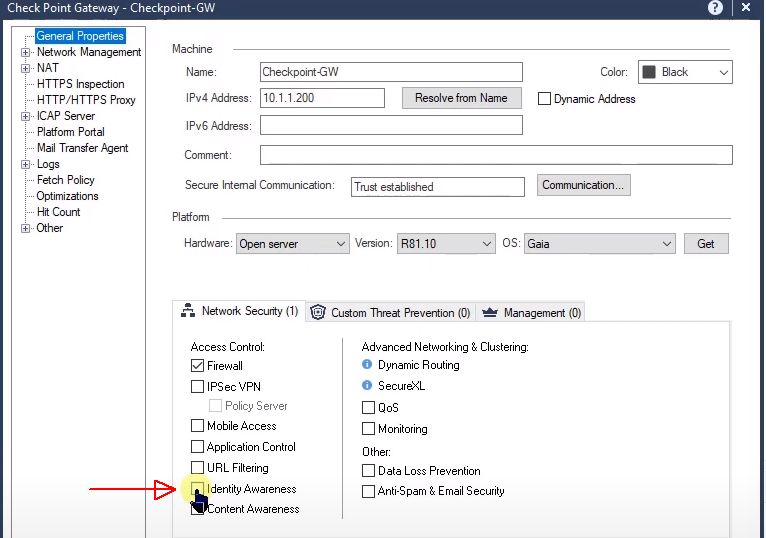
Task: Expand the Logs tree node
Action: coord(25,165)
